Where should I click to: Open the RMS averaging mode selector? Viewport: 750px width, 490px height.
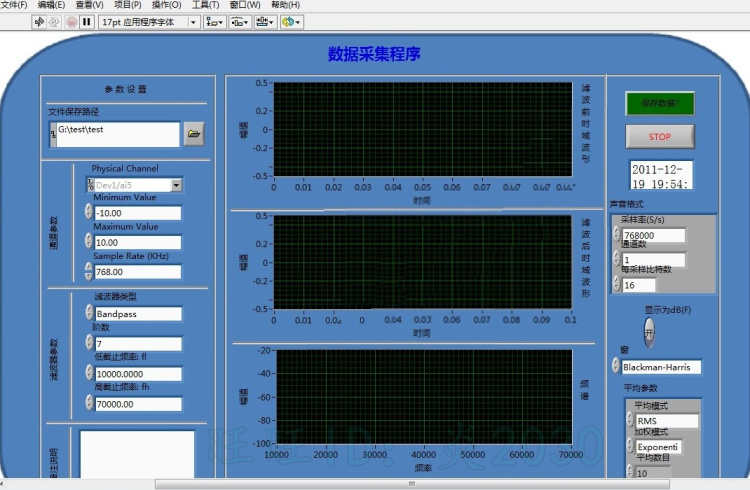[667, 421]
